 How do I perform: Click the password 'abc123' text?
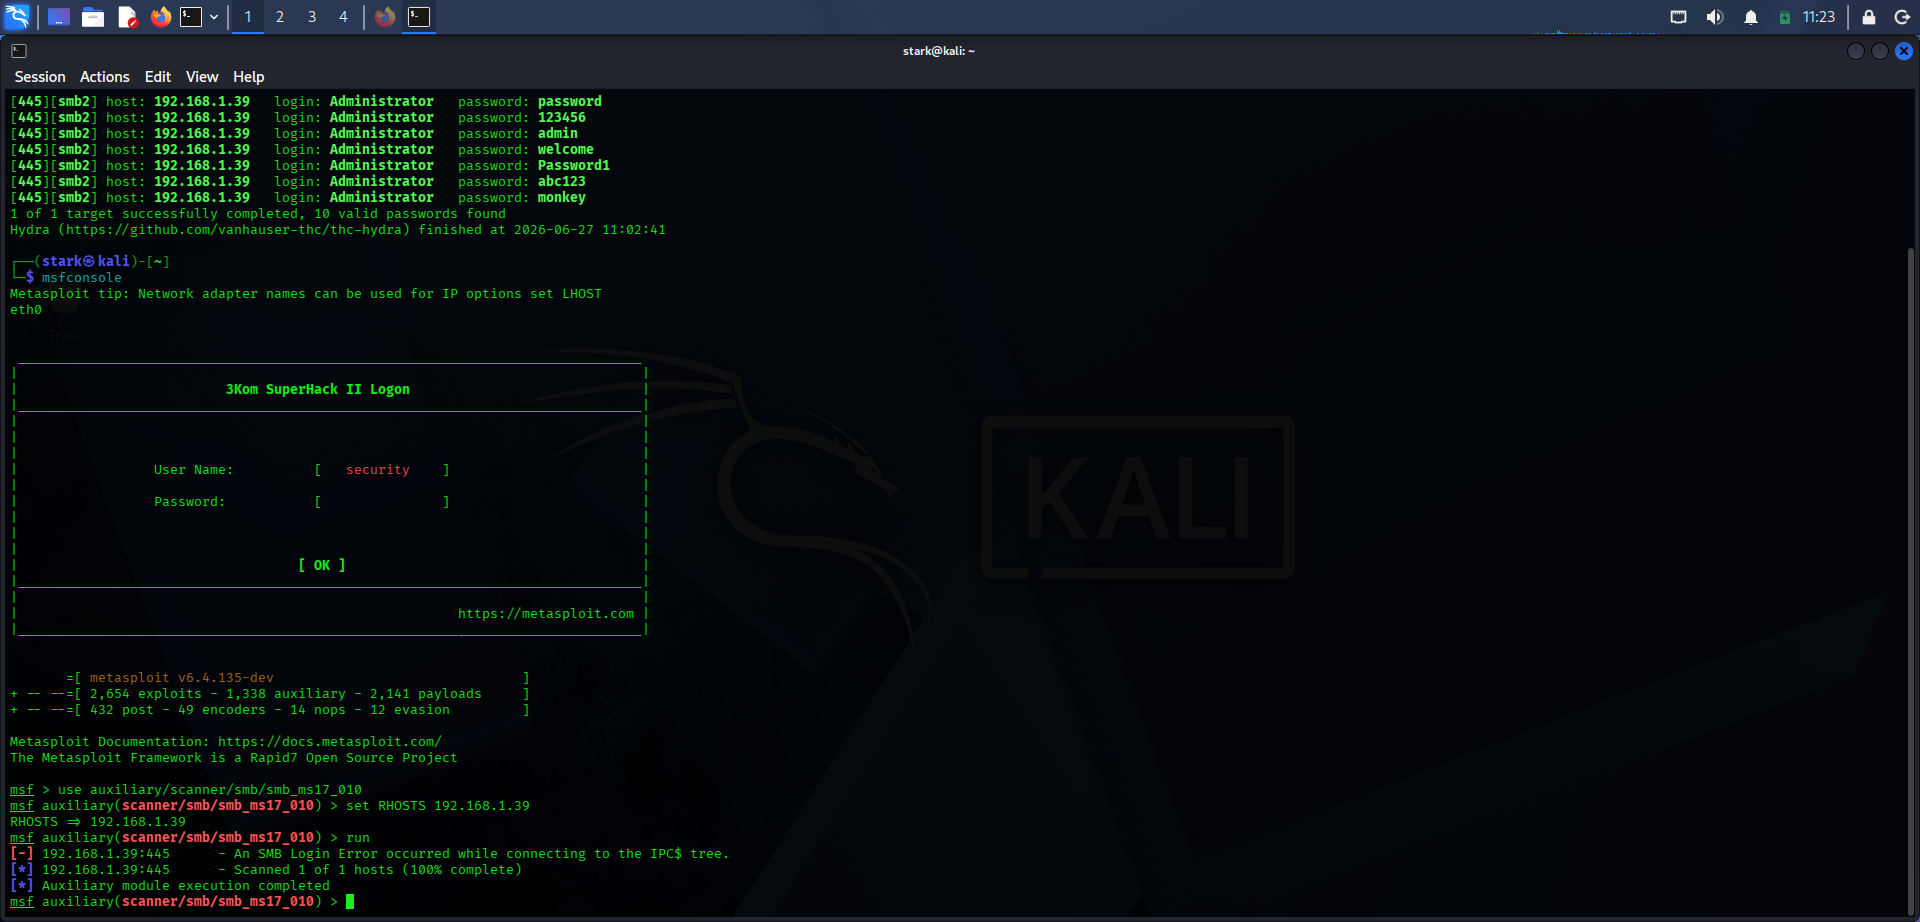562,182
